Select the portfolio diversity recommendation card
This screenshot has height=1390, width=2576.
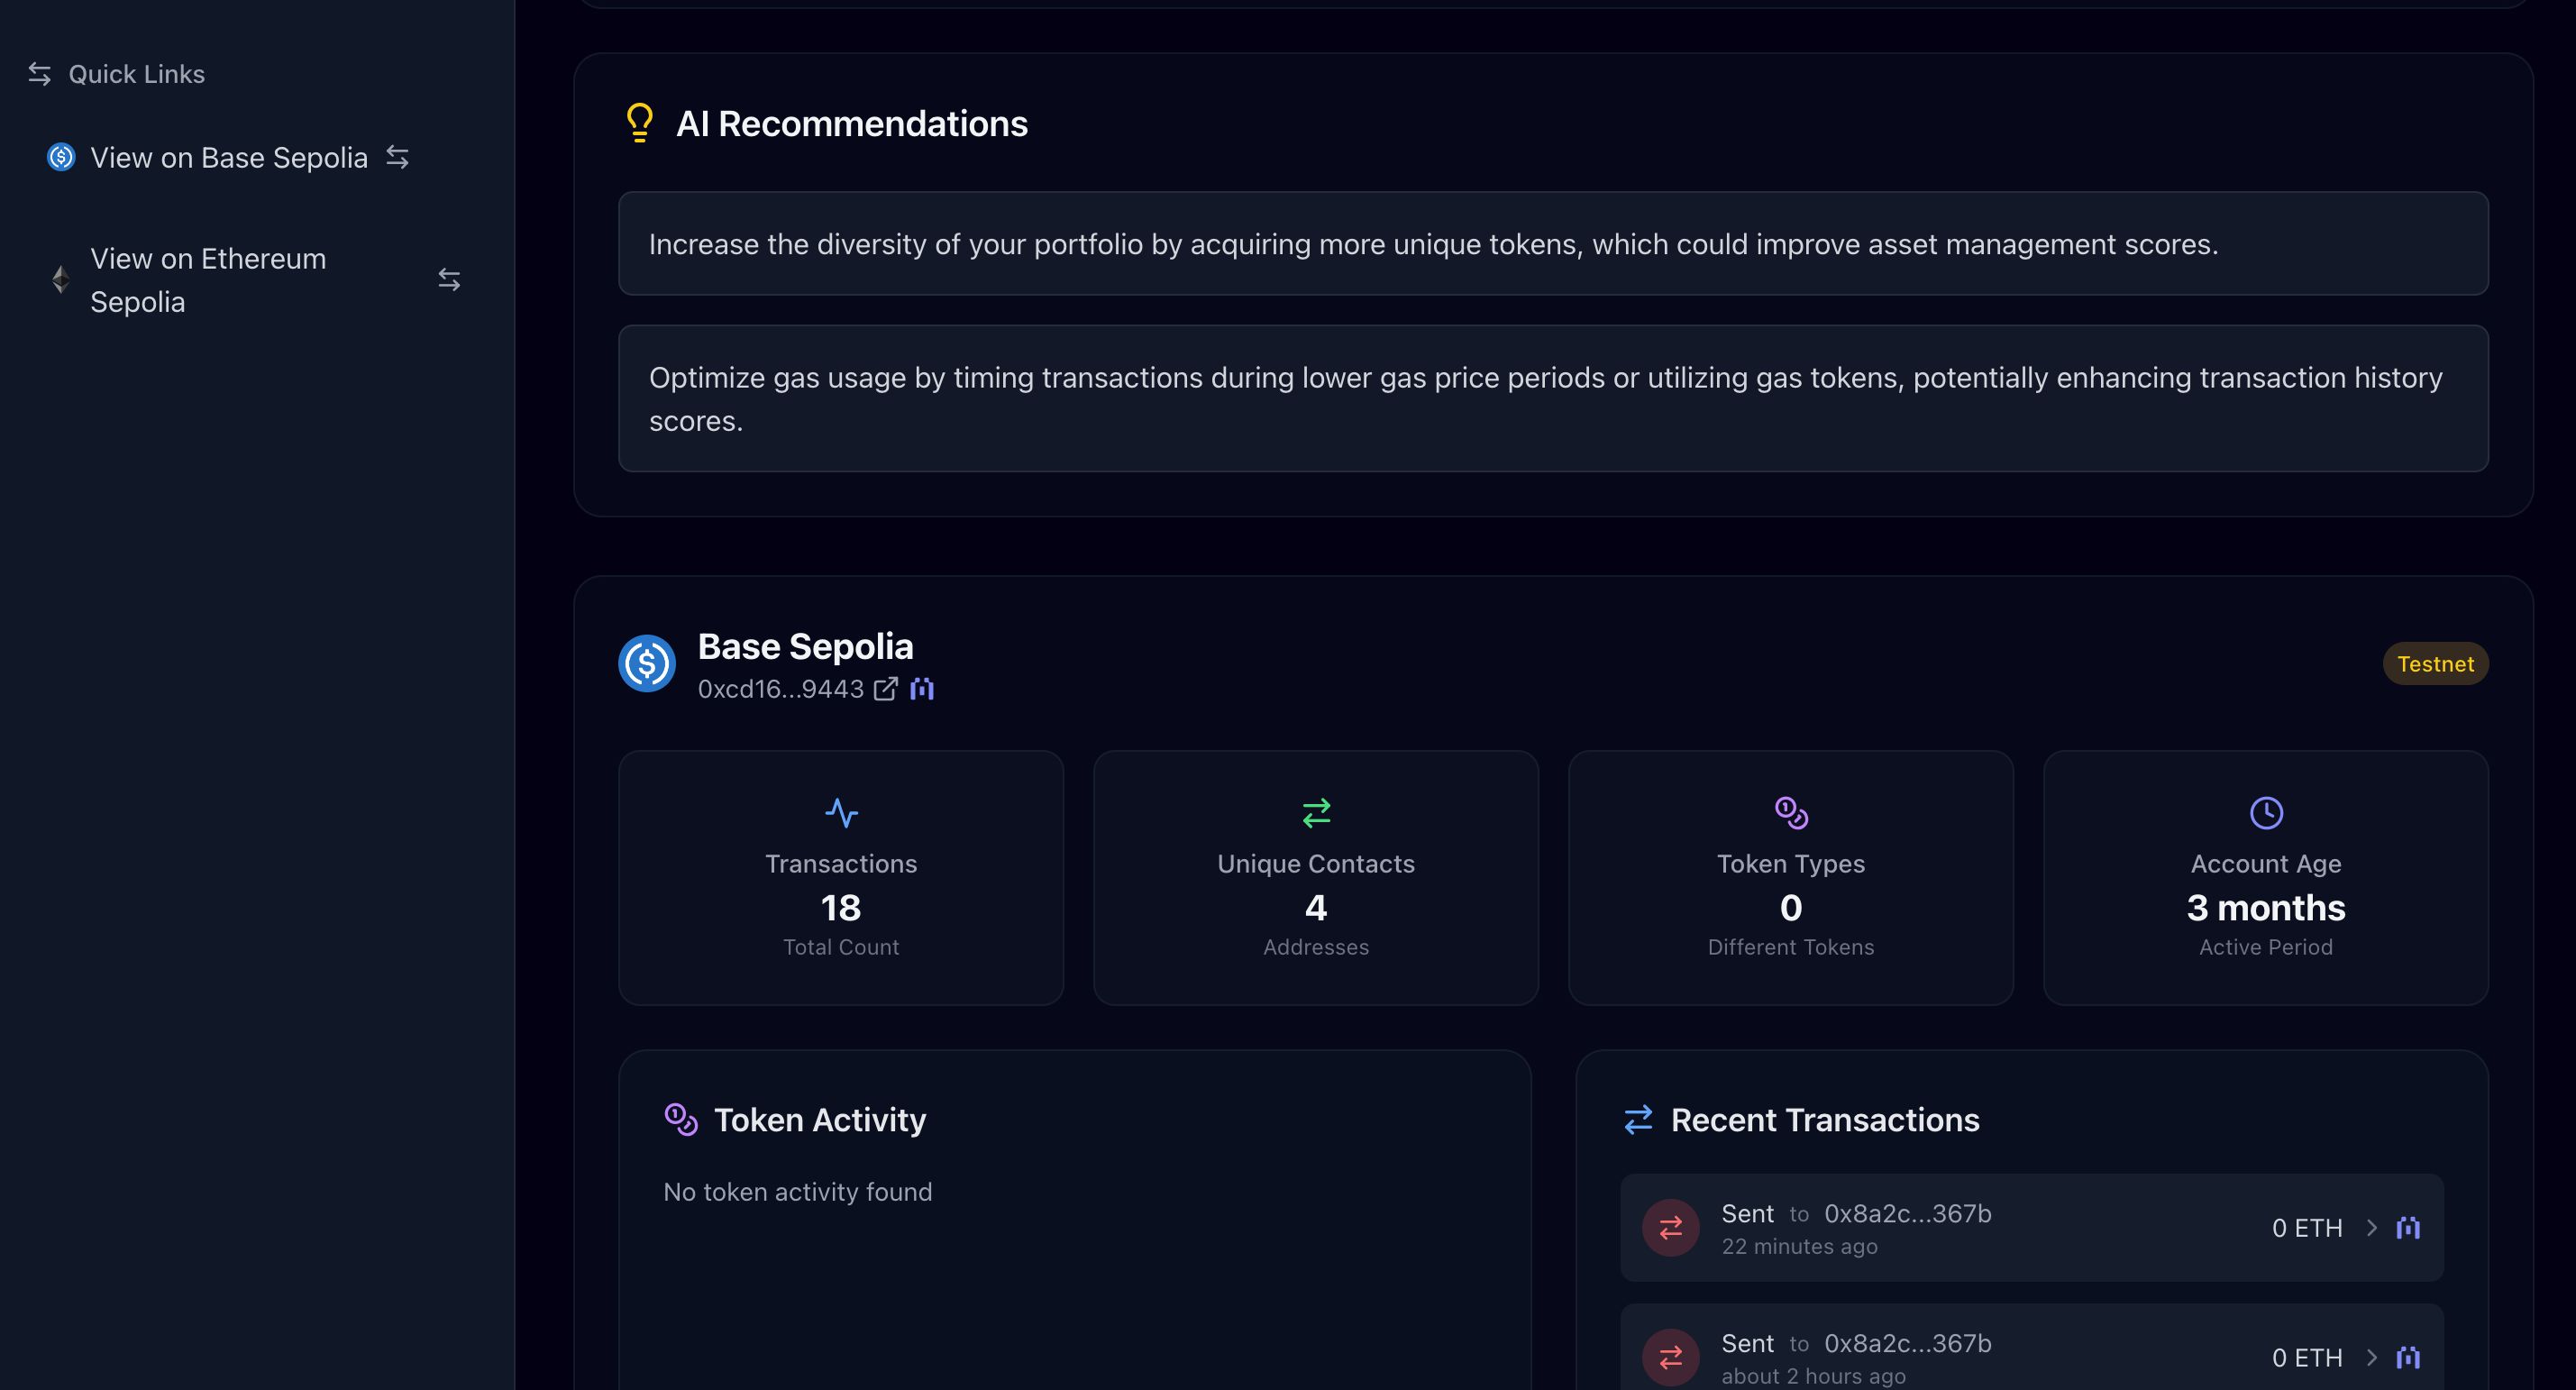[1553, 244]
